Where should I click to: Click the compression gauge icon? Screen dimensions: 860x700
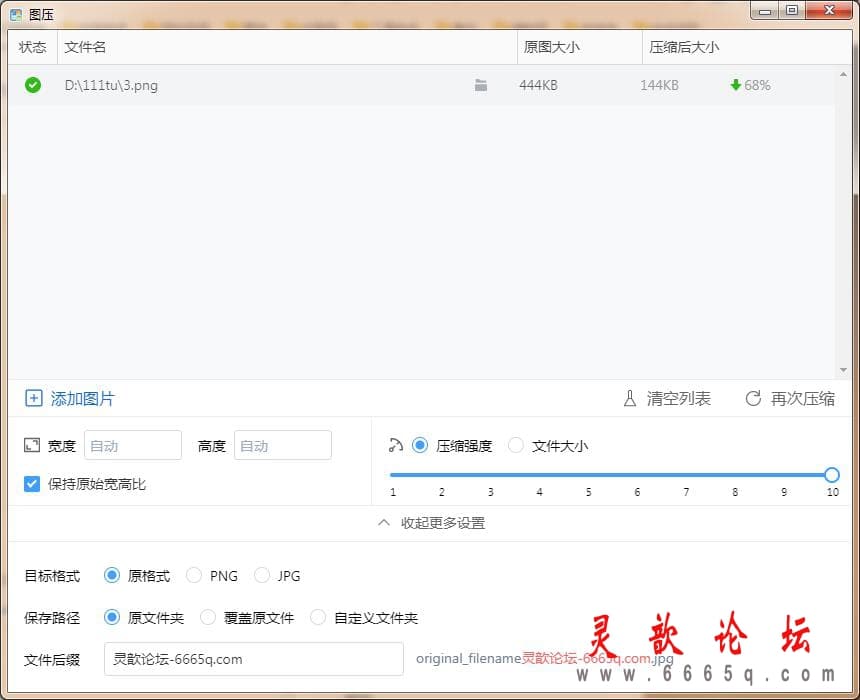tap(395, 445)
